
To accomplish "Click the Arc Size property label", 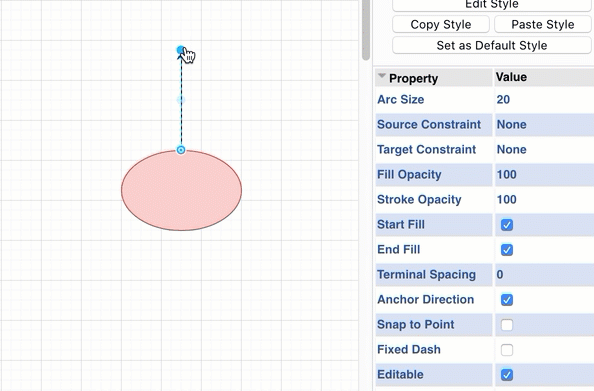I will click(x=400, y=100).
